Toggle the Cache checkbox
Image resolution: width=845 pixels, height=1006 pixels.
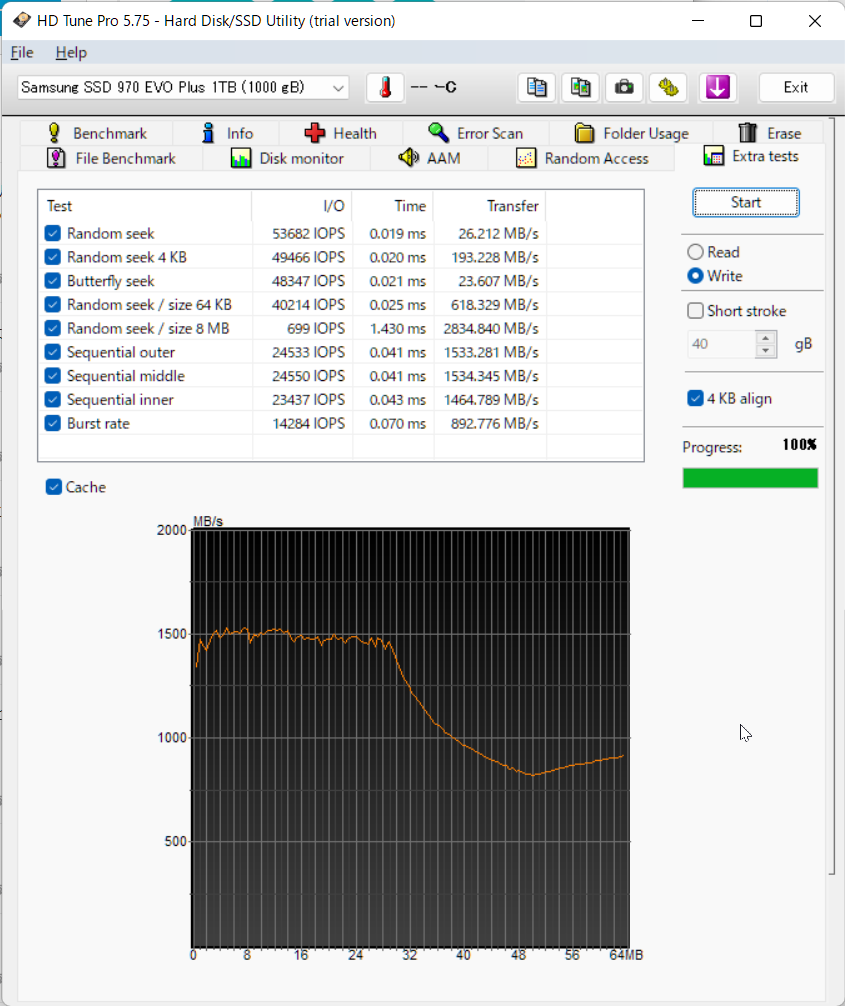coord(54,487)
